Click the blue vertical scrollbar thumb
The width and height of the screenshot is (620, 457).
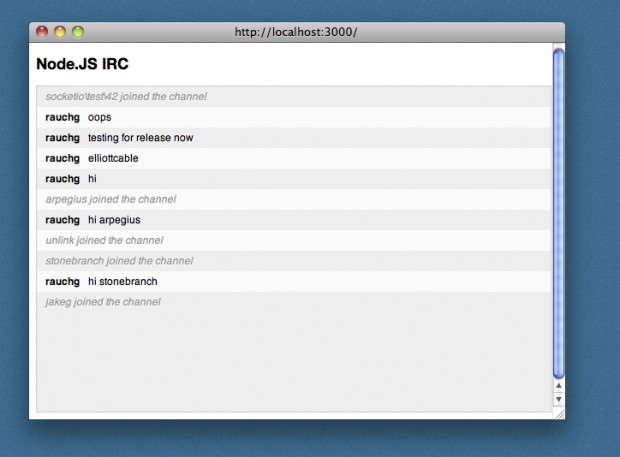click(x=558, y=213)
